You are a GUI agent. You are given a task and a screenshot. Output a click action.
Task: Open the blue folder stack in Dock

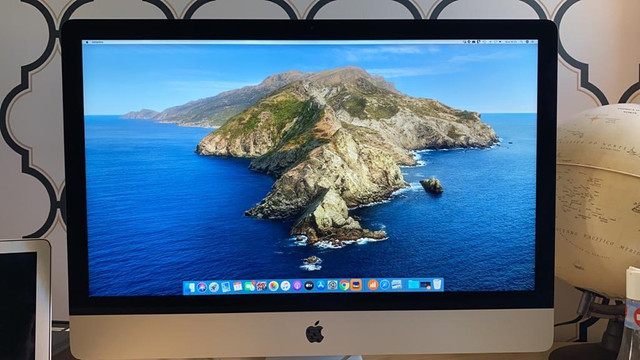pyautogui.click(x=413, y=284)
